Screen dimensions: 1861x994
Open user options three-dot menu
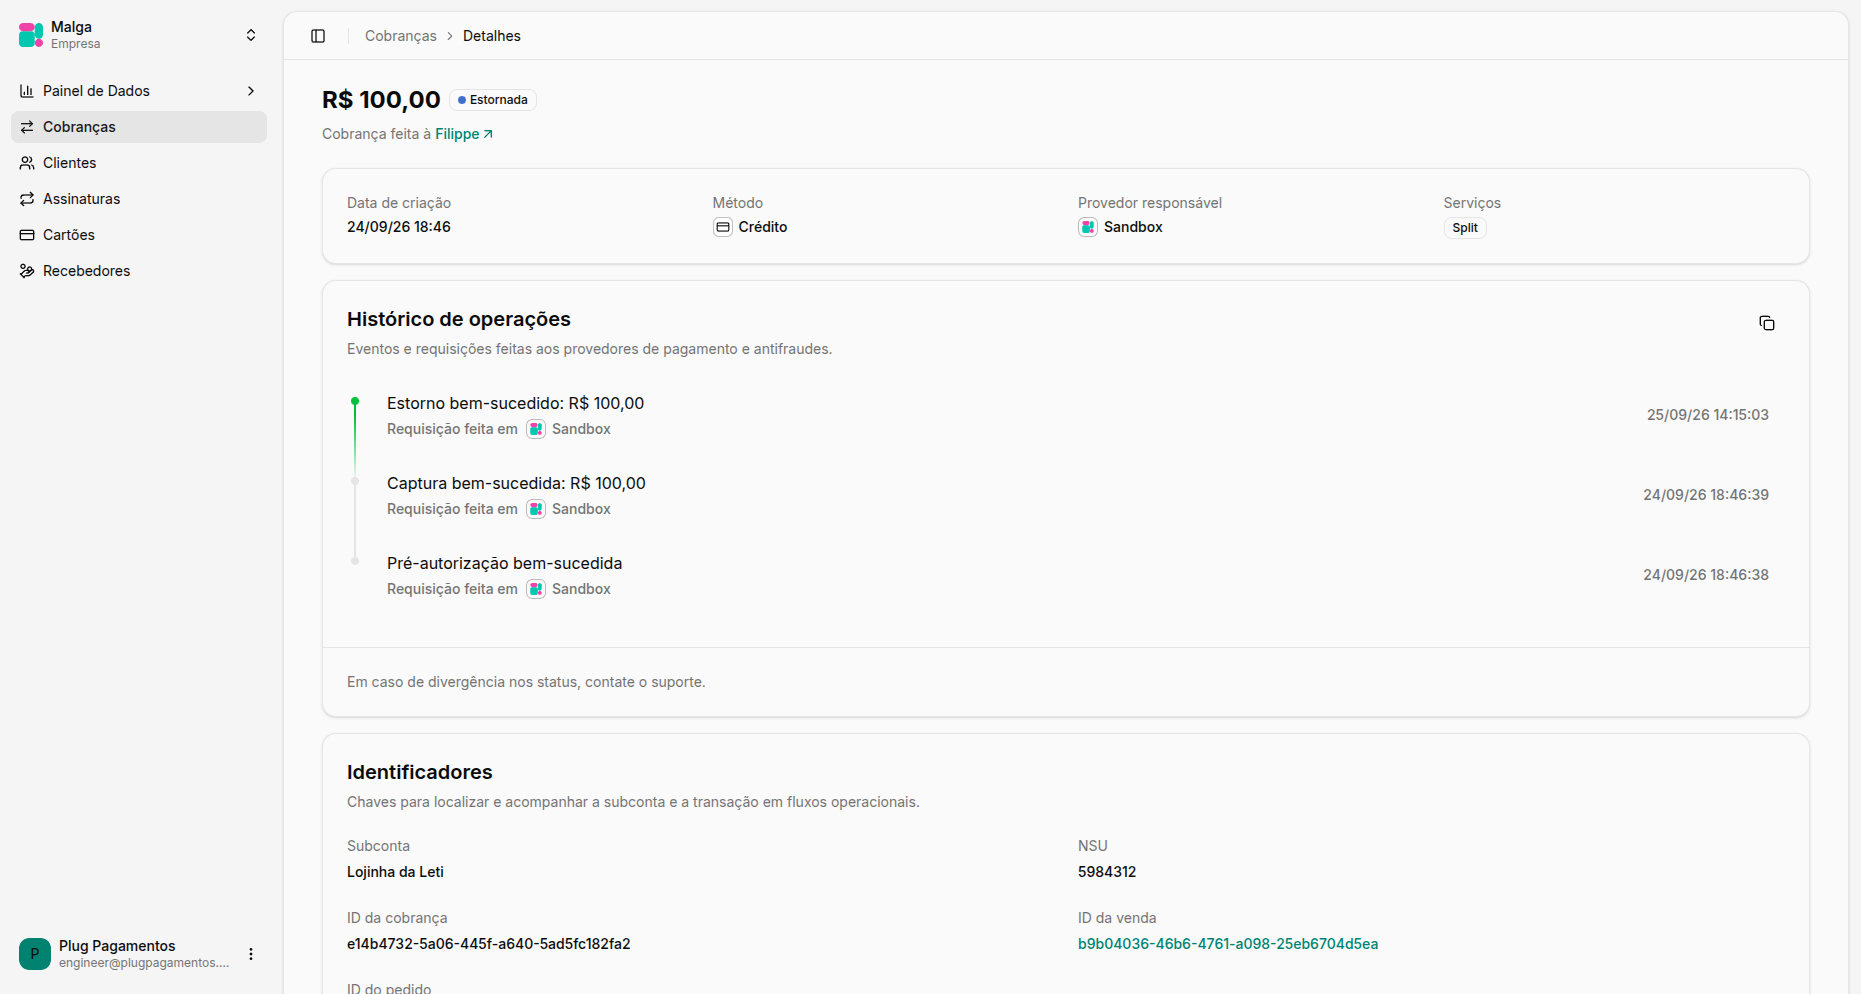pos(251,954)
